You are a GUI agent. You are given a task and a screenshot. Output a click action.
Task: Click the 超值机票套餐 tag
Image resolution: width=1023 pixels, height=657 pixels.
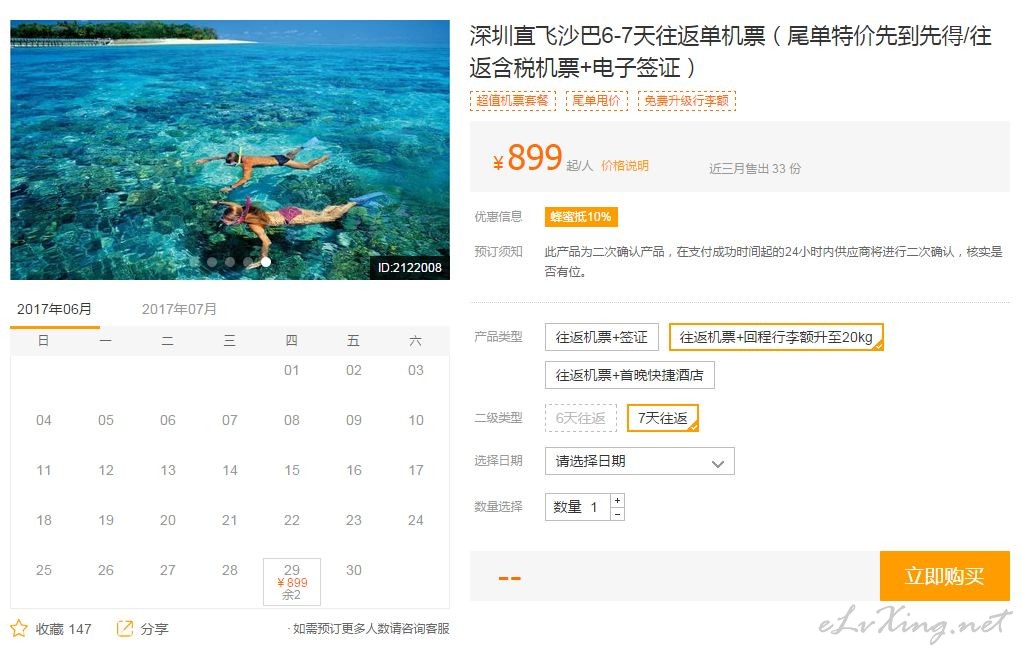(513, 100)
